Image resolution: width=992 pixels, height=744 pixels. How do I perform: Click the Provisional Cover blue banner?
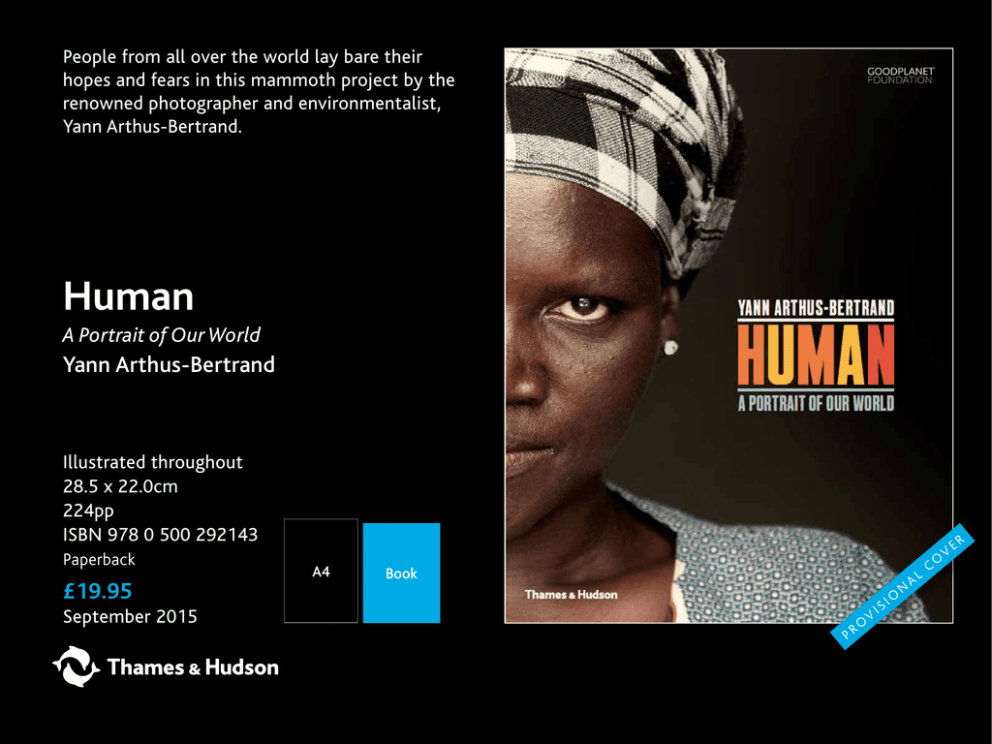tap(902, 586)
